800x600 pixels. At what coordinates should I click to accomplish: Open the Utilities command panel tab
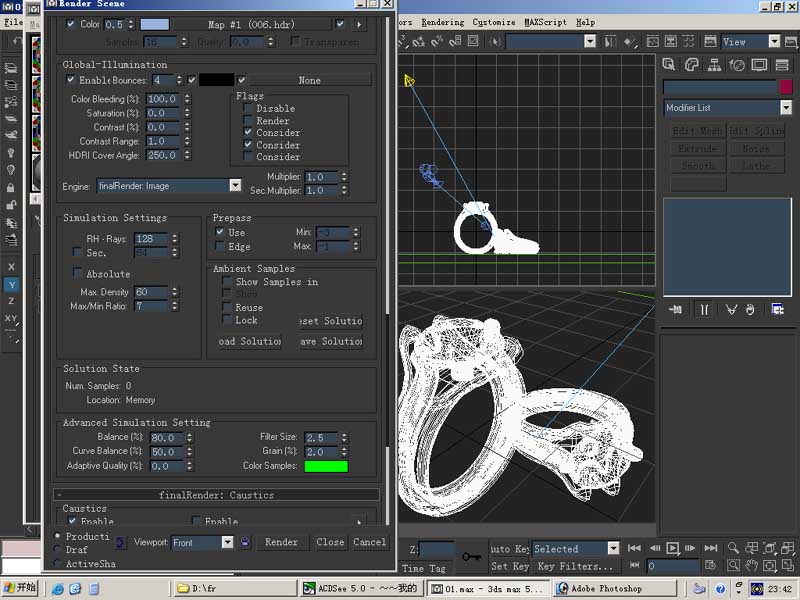781,65
